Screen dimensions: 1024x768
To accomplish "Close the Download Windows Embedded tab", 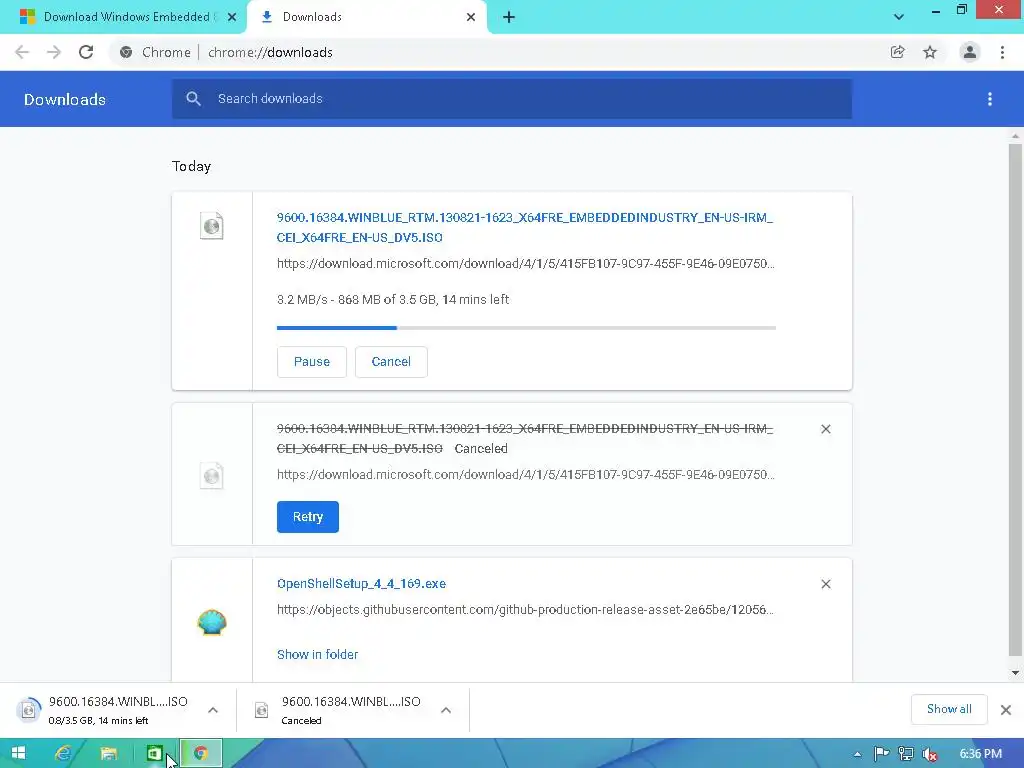I will [x=232, y=17].
